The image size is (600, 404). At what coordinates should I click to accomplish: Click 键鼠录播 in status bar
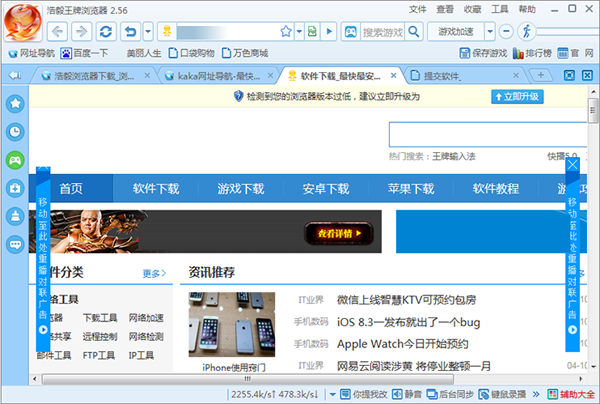(x=502, y=394)
